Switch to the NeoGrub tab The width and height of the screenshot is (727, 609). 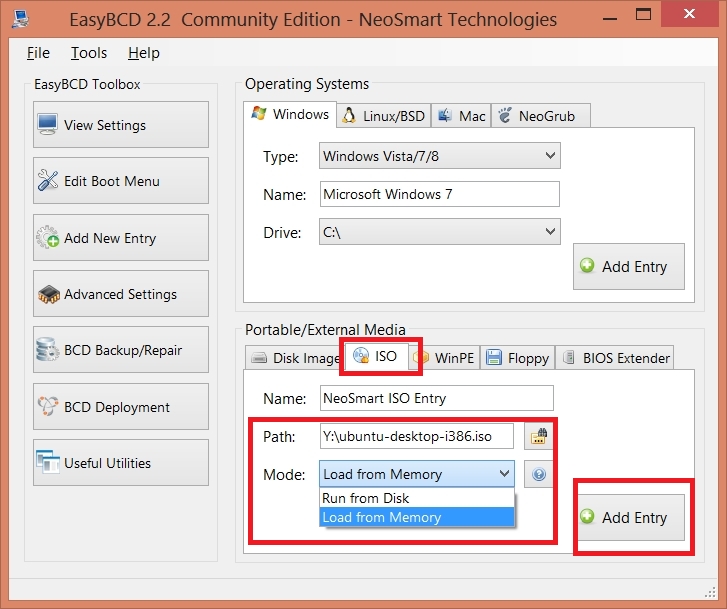pyautogui.click(x=541, y=115)
